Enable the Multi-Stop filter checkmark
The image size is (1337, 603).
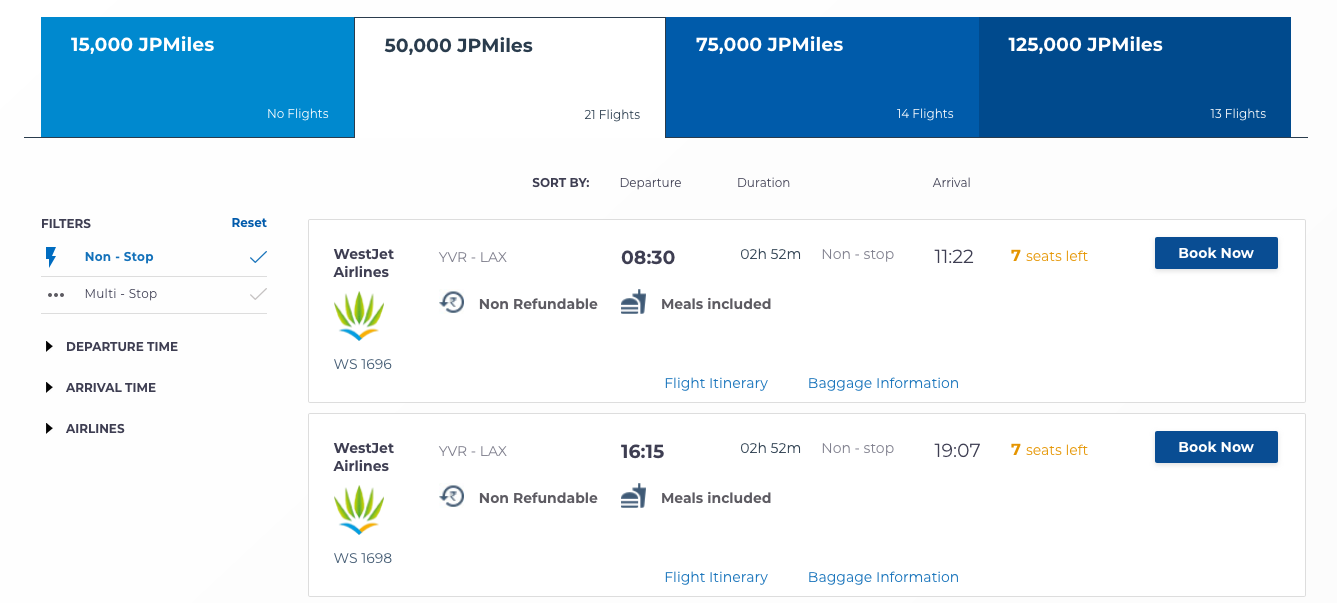pyautogui.click(x=258, y=294)
